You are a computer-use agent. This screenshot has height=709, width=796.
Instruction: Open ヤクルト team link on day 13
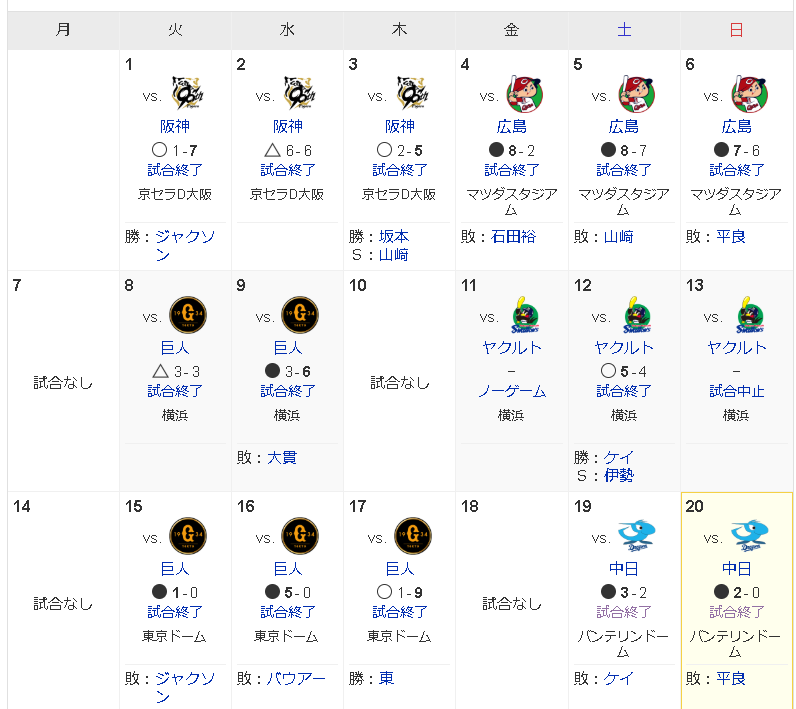pyautogui.click(x=736, y=348)
